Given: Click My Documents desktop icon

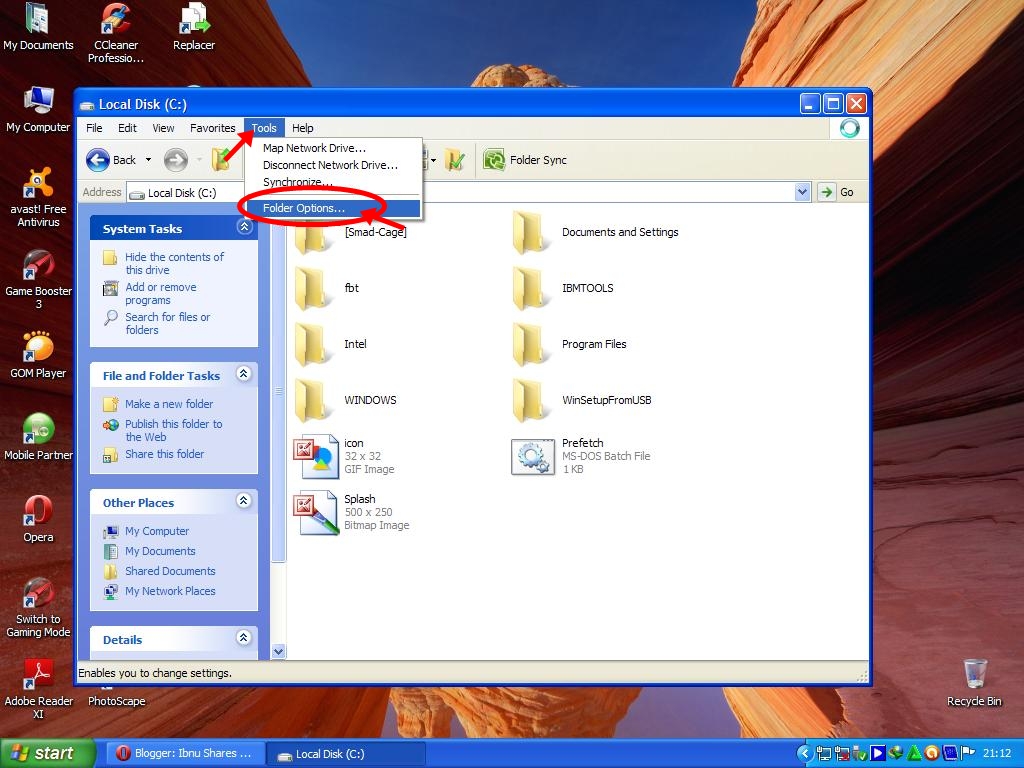Looking at the screenshot, I should click(x=38, y=27).
